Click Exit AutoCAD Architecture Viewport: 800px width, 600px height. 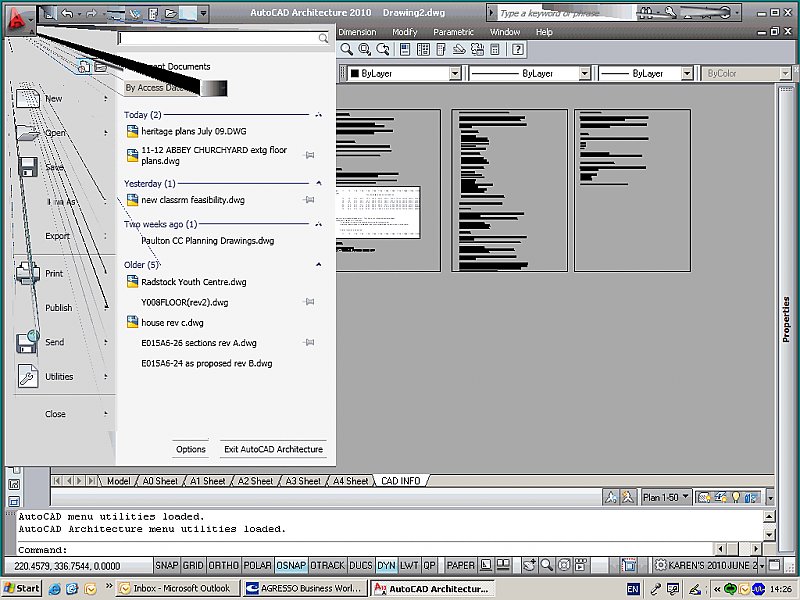click(x=273, y=450)
